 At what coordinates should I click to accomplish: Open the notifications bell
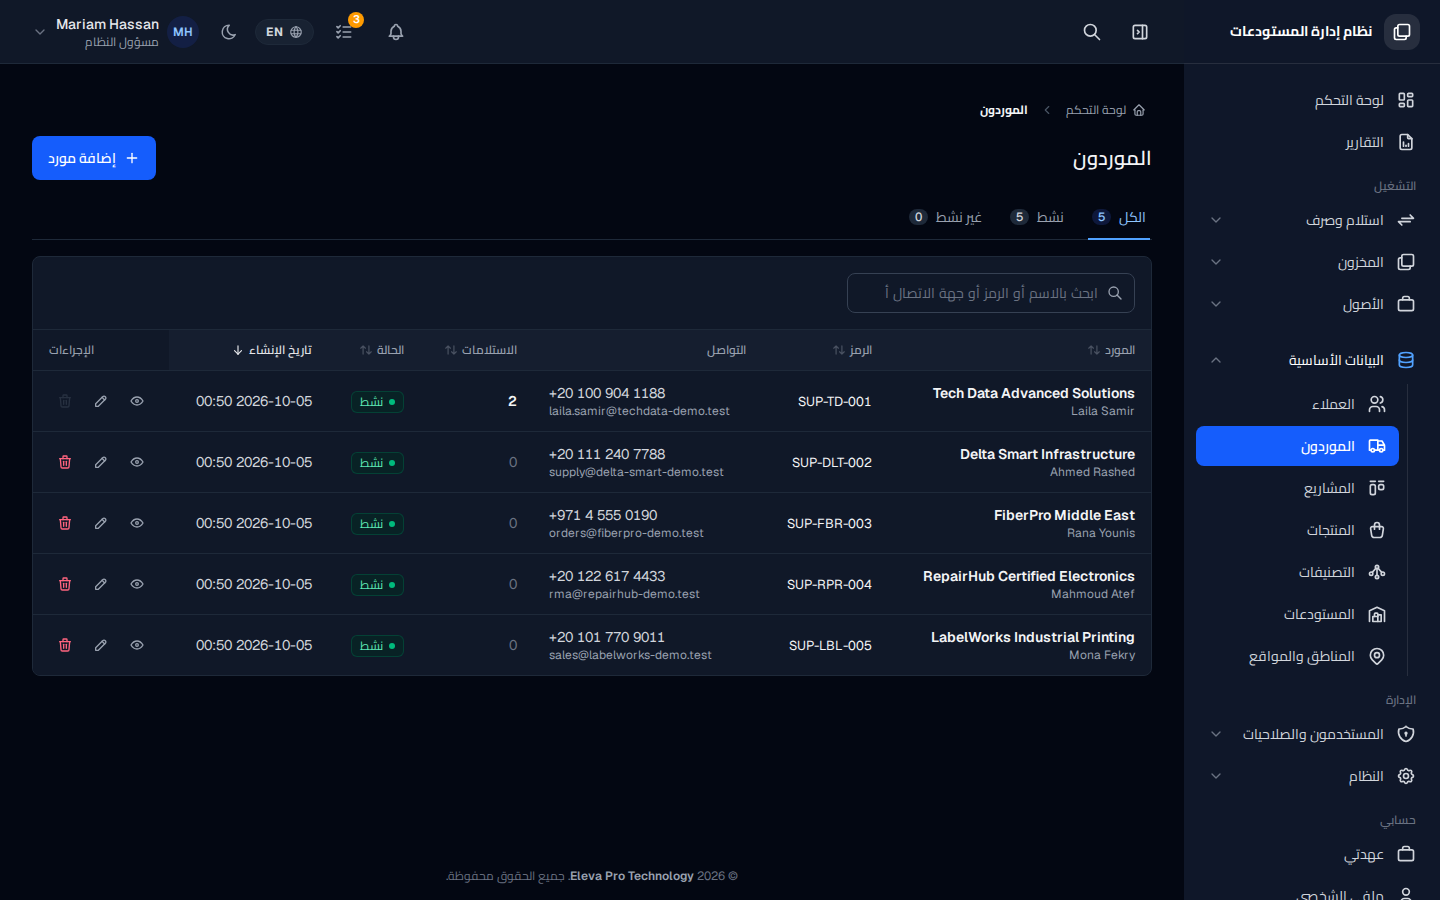point(396,32)
